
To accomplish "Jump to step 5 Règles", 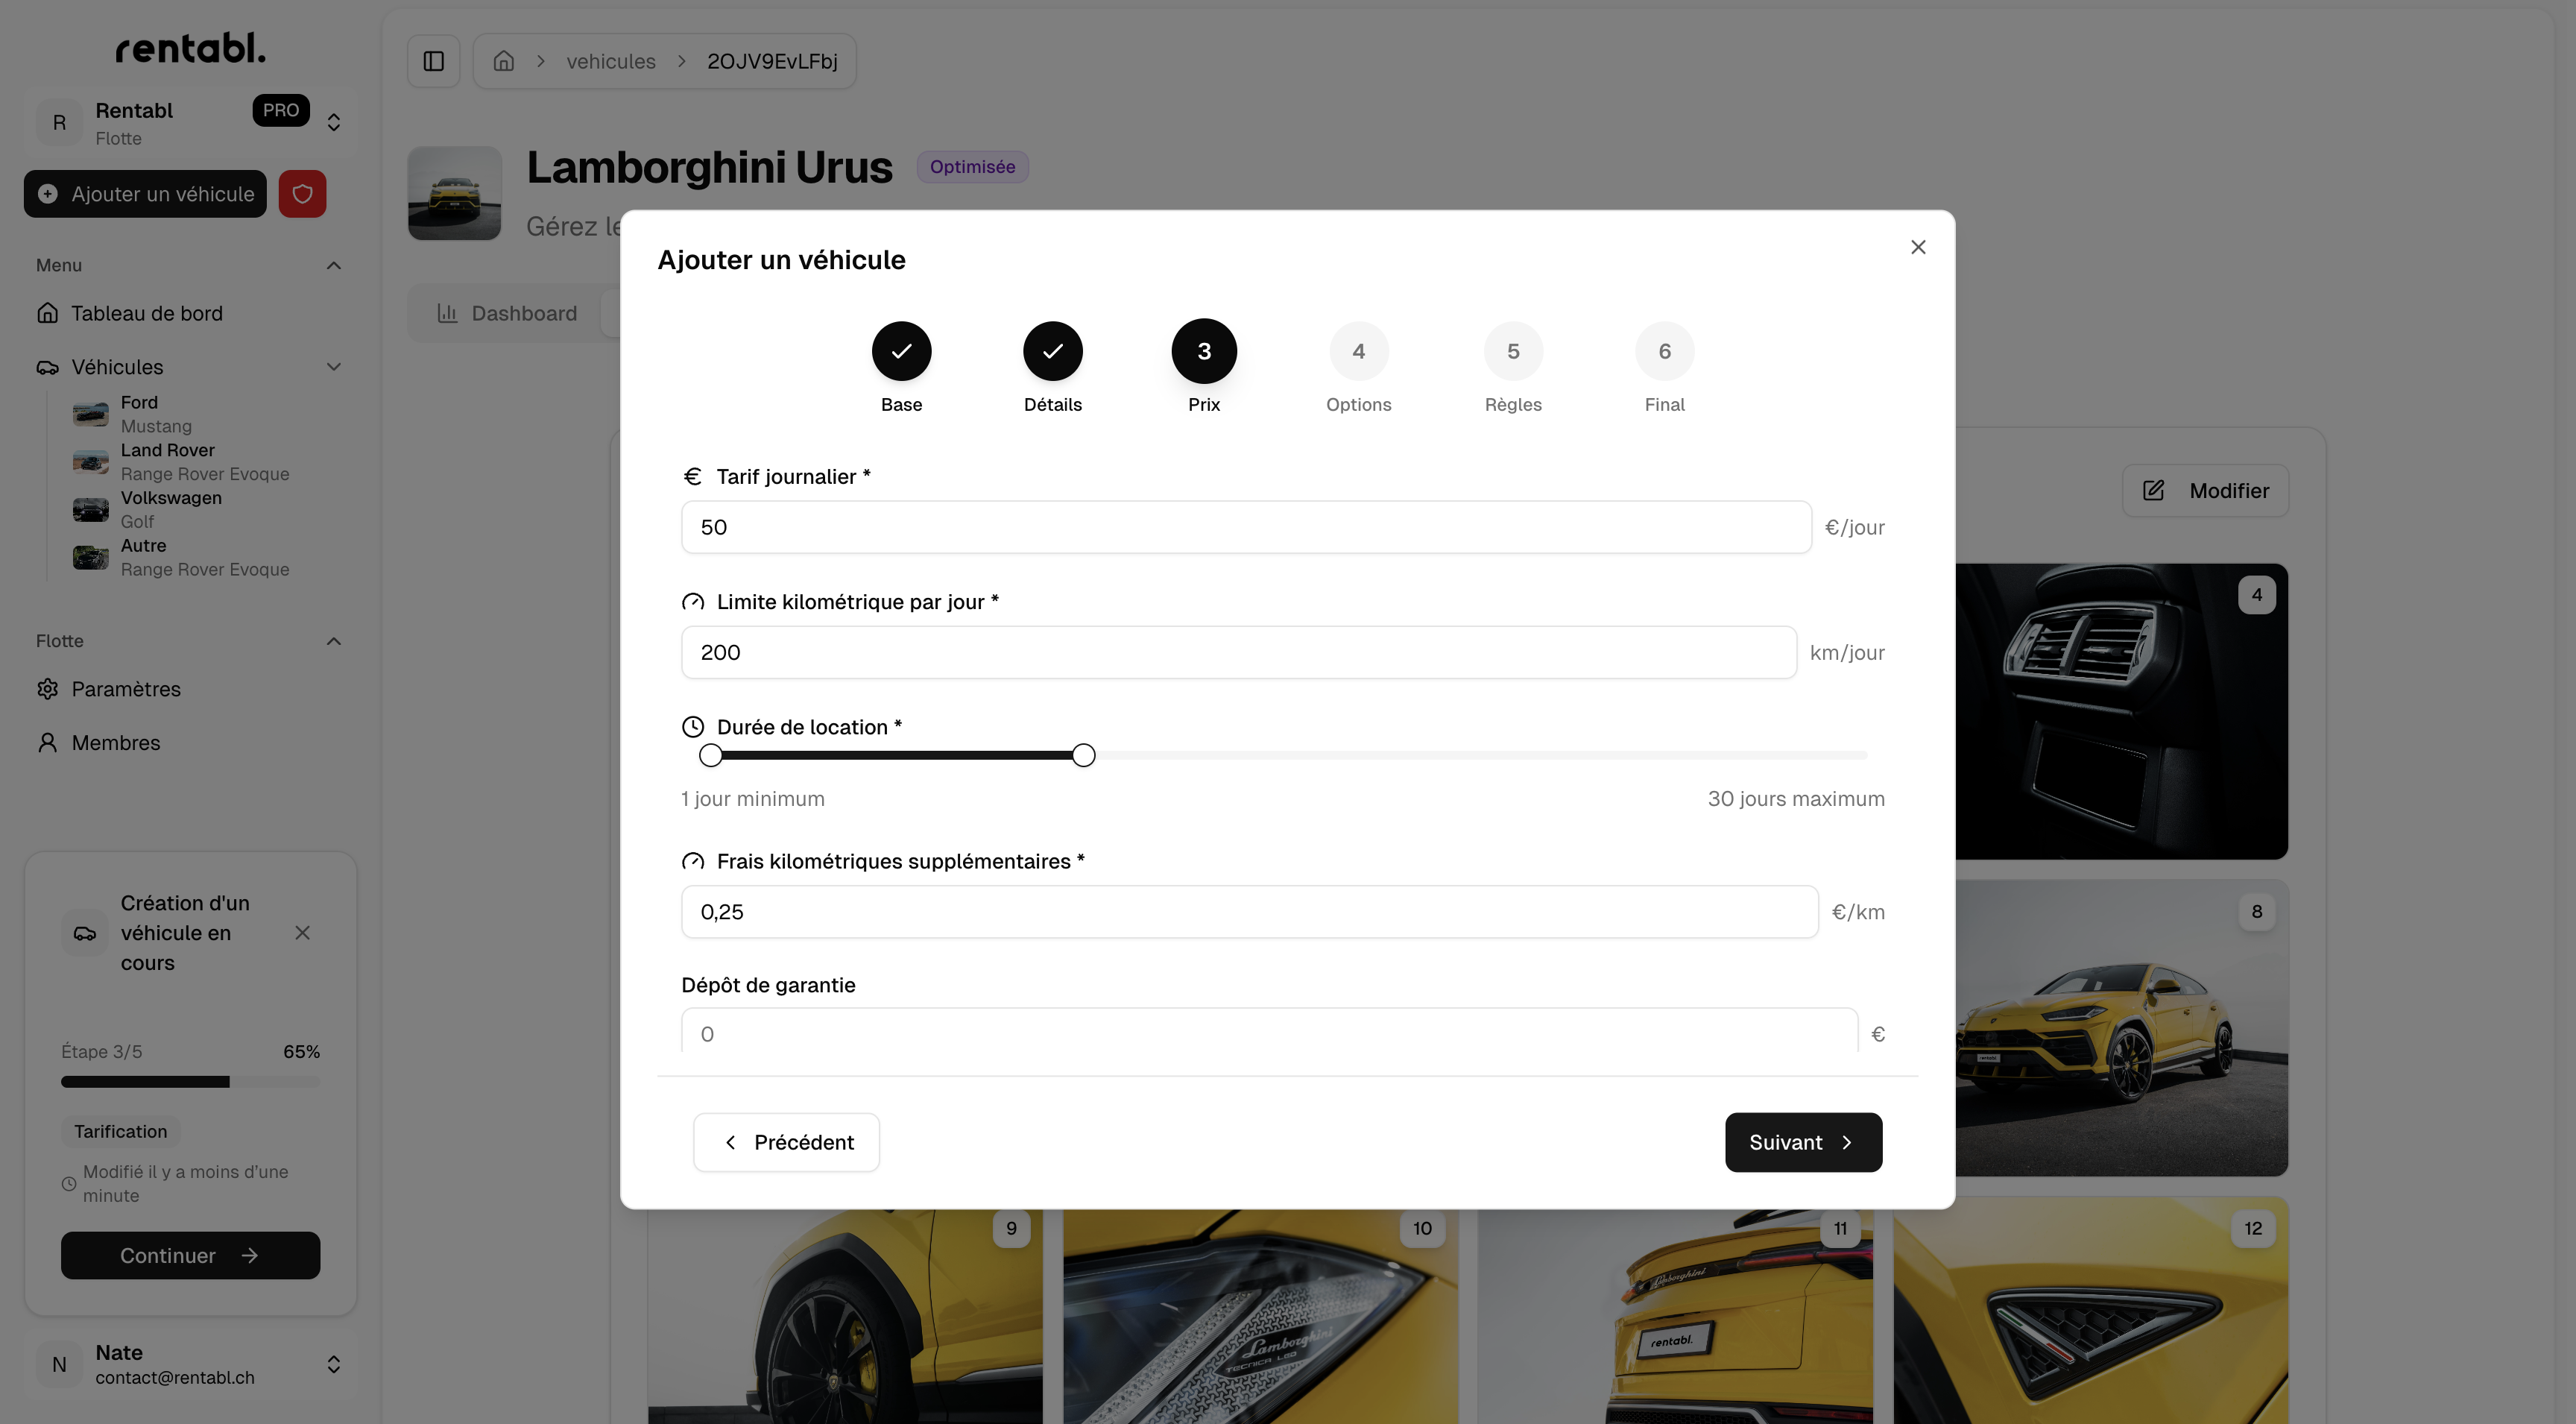I will (x=1513, y=351).
